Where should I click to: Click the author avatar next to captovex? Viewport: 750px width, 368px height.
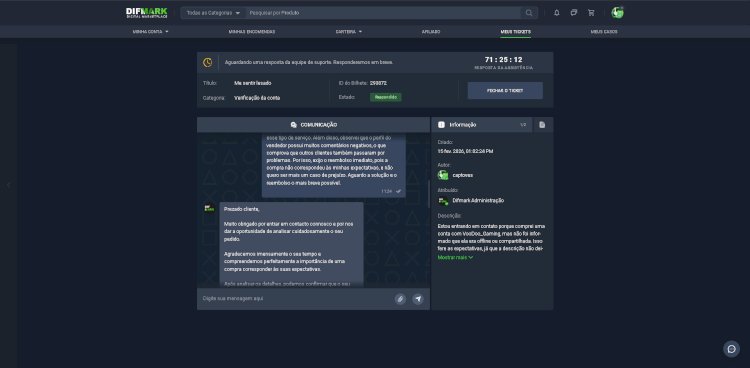tap(443, 175)
